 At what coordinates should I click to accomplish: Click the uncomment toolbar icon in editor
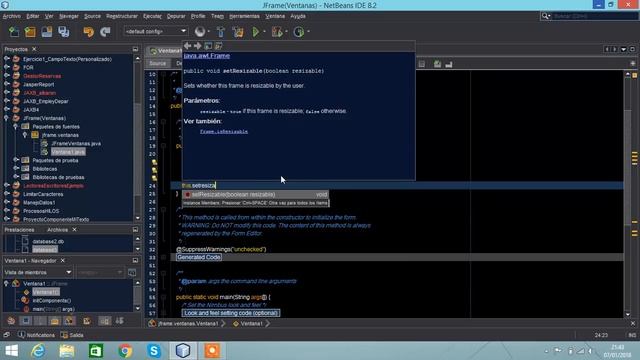click(x=449, y=64)
